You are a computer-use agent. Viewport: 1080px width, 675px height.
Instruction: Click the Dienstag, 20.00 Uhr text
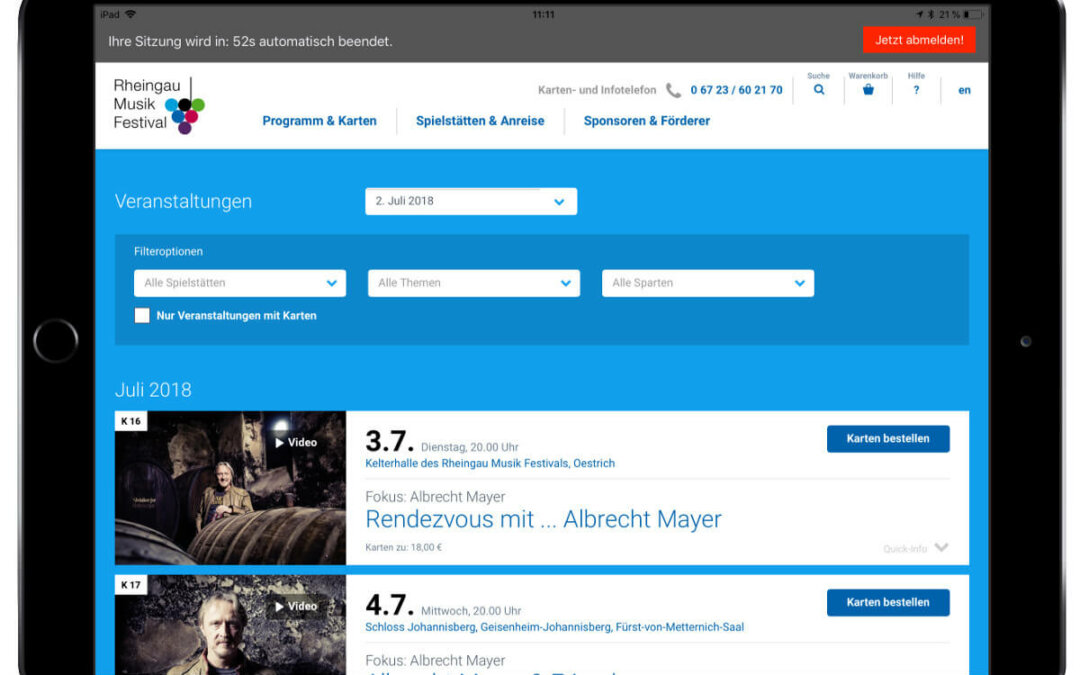pos(470,447)
